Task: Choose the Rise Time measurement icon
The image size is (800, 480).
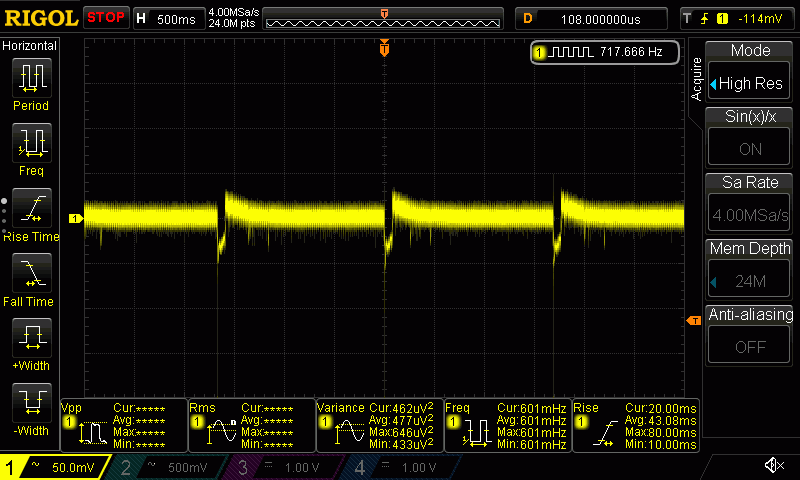Action: (x=31, y=209)
